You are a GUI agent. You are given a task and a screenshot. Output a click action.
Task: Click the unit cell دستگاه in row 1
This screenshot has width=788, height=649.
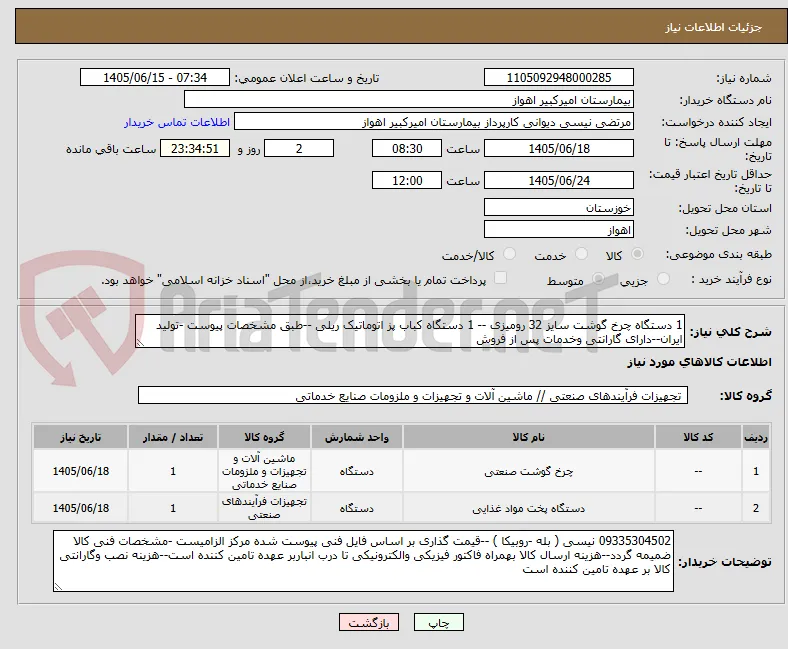[357, 471]
